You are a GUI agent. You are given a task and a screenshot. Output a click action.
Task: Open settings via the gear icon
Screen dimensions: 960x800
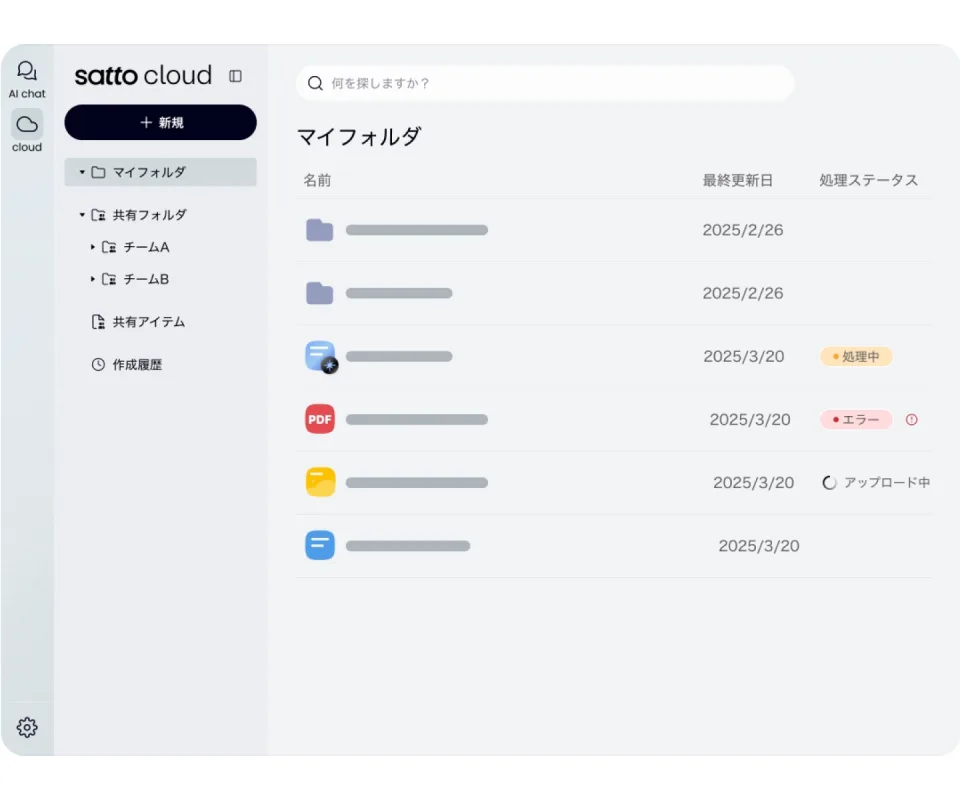(x=27, y=727)
